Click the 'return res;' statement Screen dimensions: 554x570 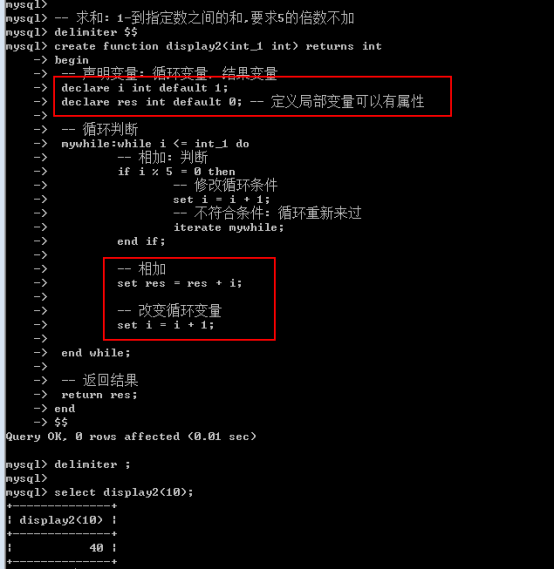99,395
